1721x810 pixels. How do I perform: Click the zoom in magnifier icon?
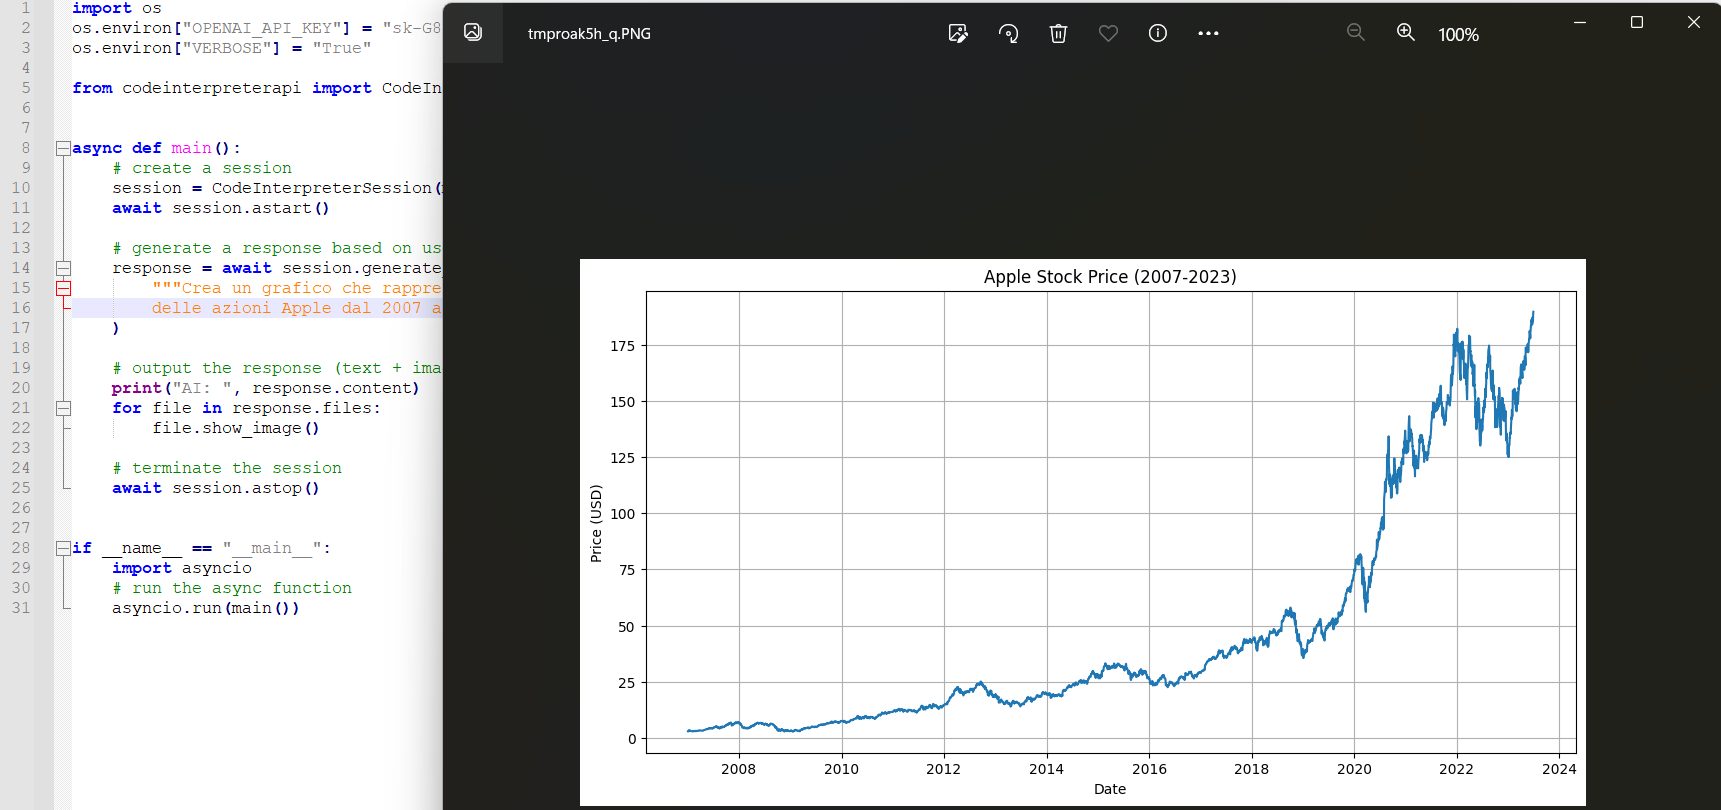(x=1405, y=32)
